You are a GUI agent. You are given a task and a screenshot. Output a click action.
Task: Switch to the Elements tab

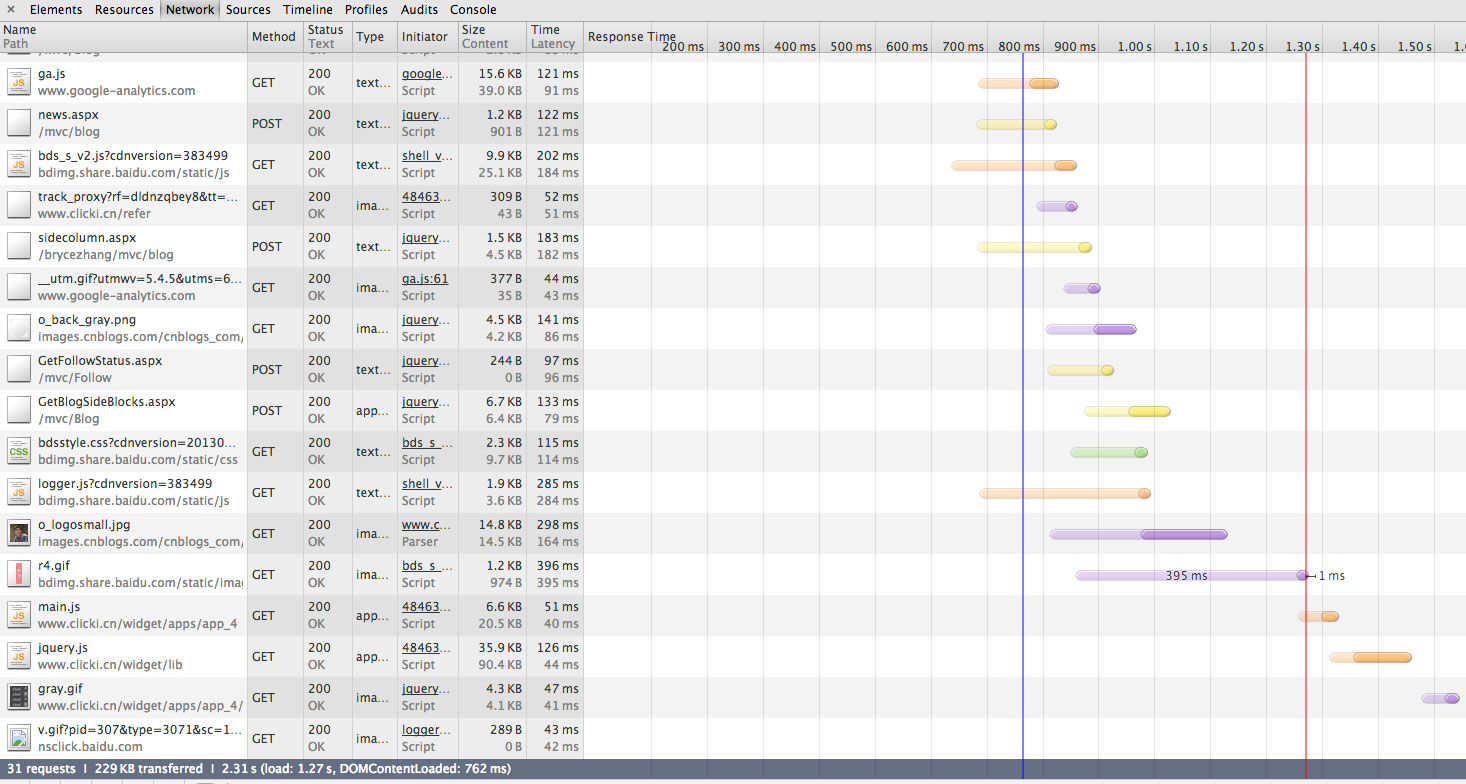click(x=56, y=9)
